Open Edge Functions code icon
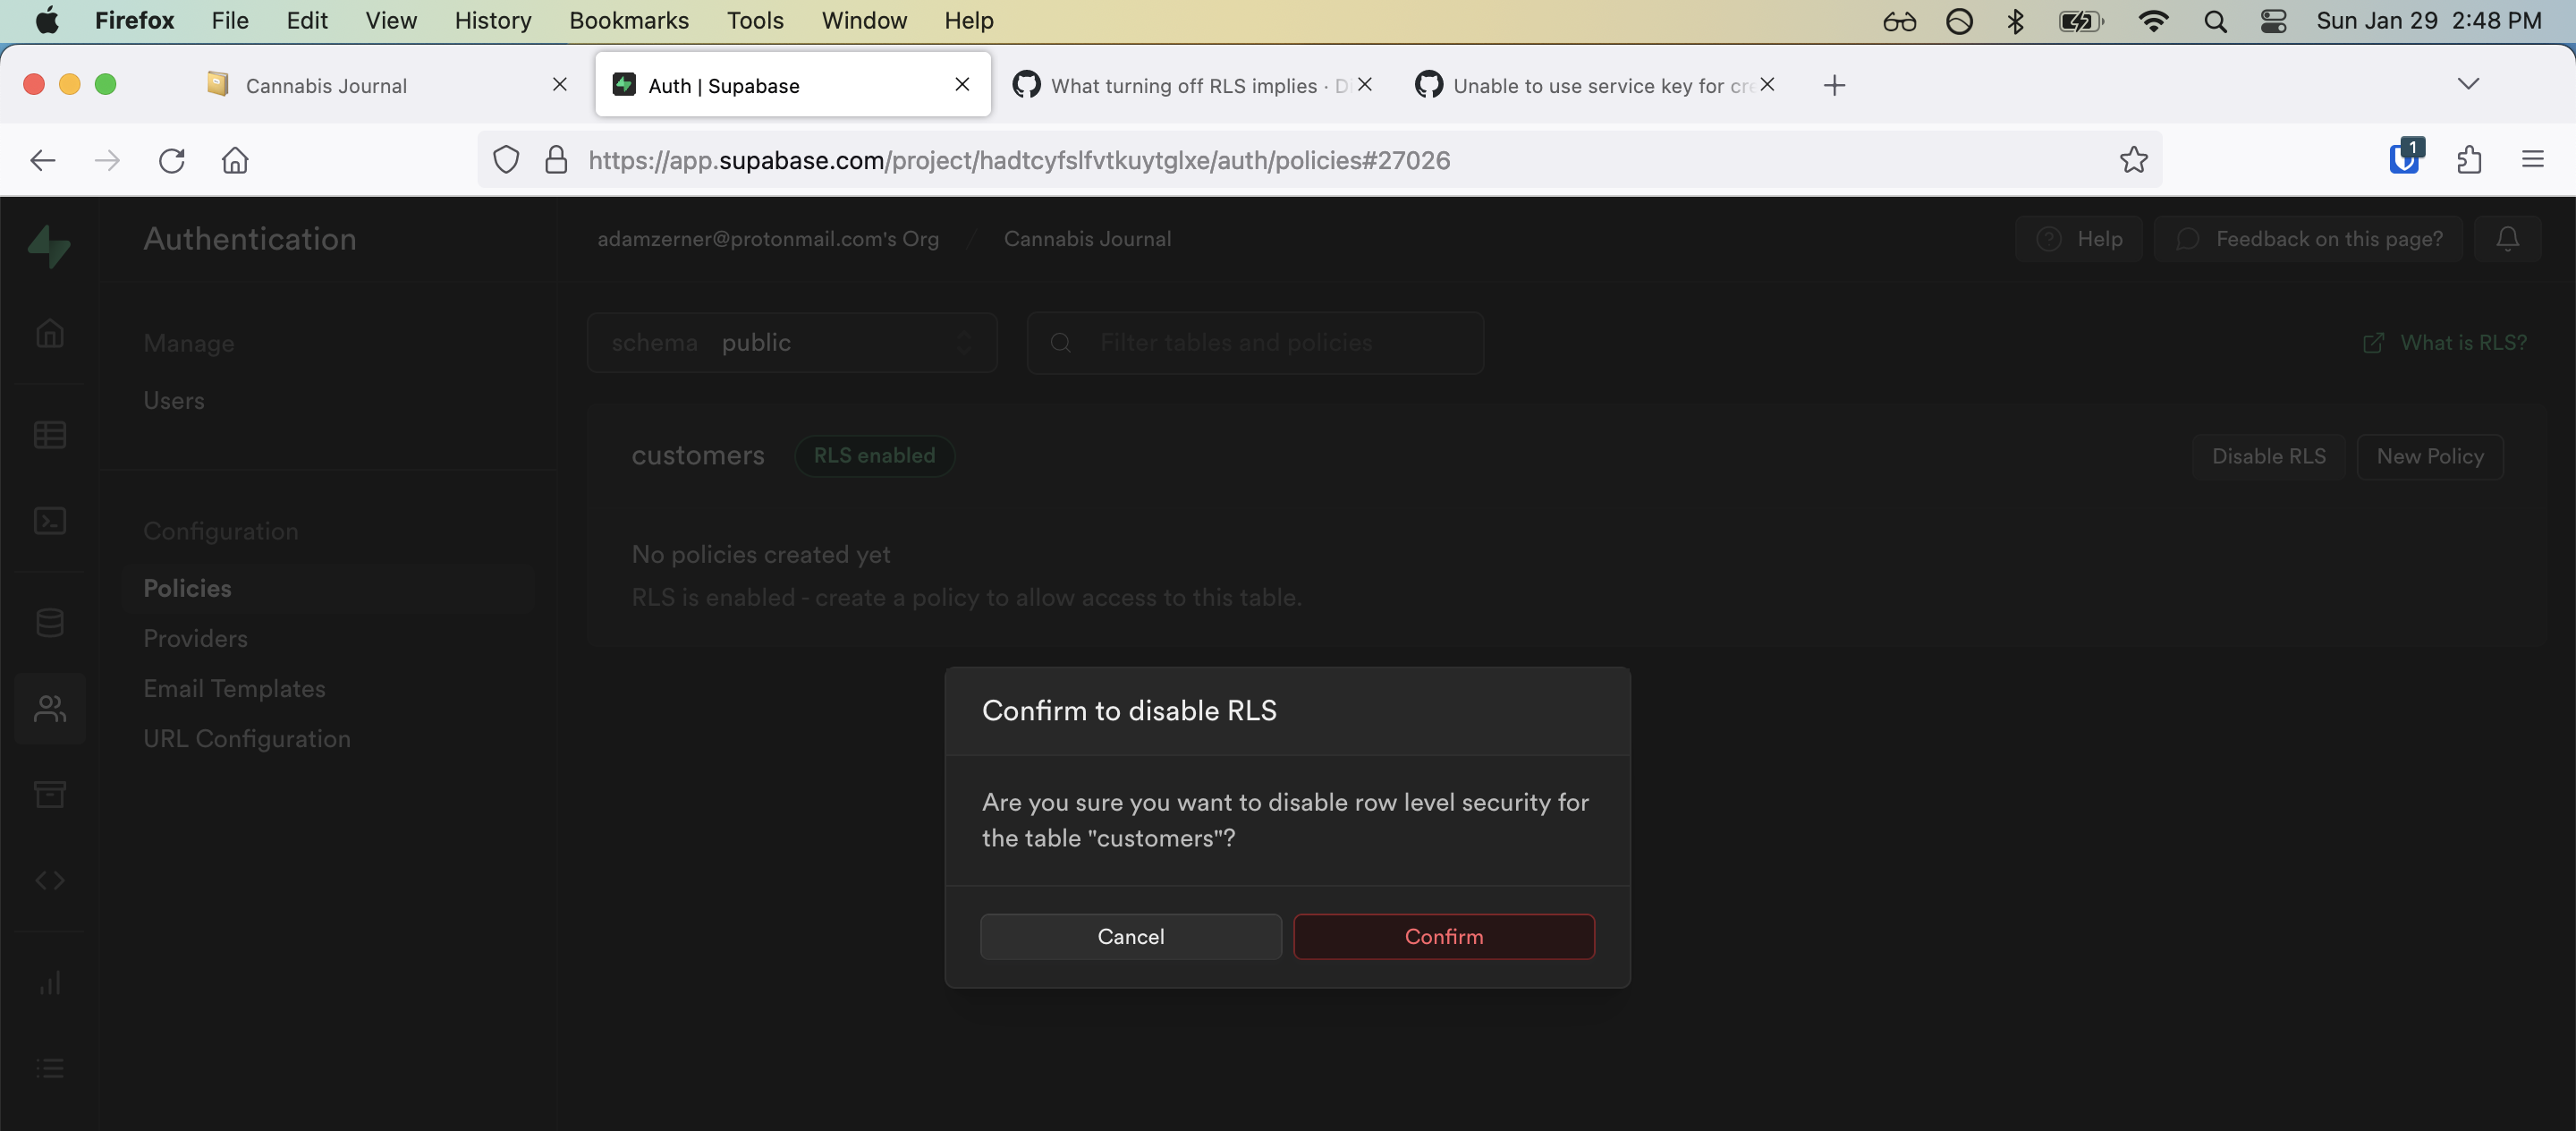The width and height of the screenshot is (2576, 1131). click(50, 881)
